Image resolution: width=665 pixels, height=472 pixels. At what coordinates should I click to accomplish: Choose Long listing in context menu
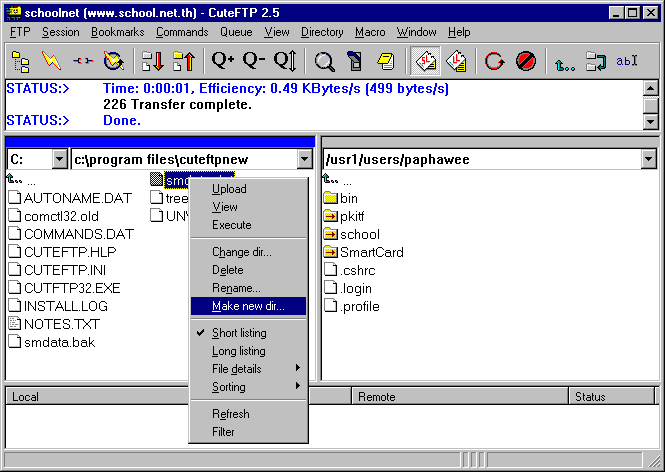248,351
